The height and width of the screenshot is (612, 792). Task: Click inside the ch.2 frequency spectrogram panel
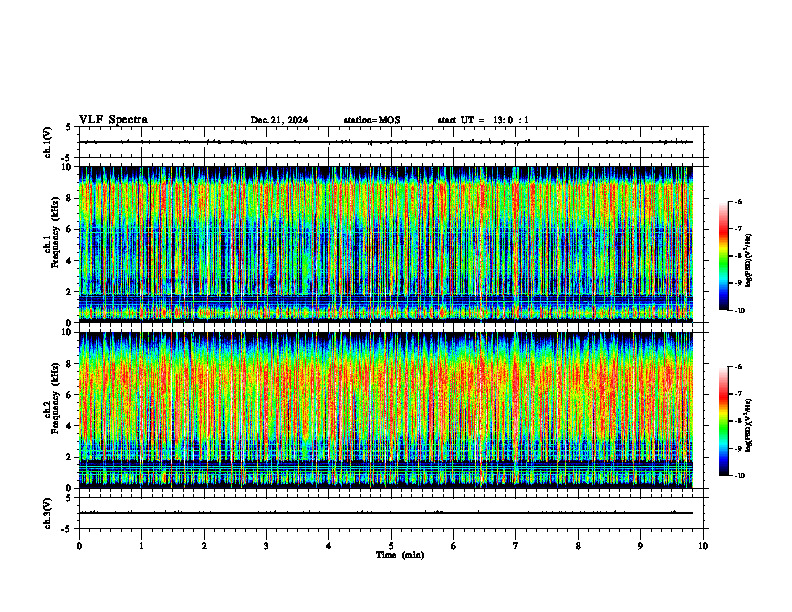click(386, 410)
